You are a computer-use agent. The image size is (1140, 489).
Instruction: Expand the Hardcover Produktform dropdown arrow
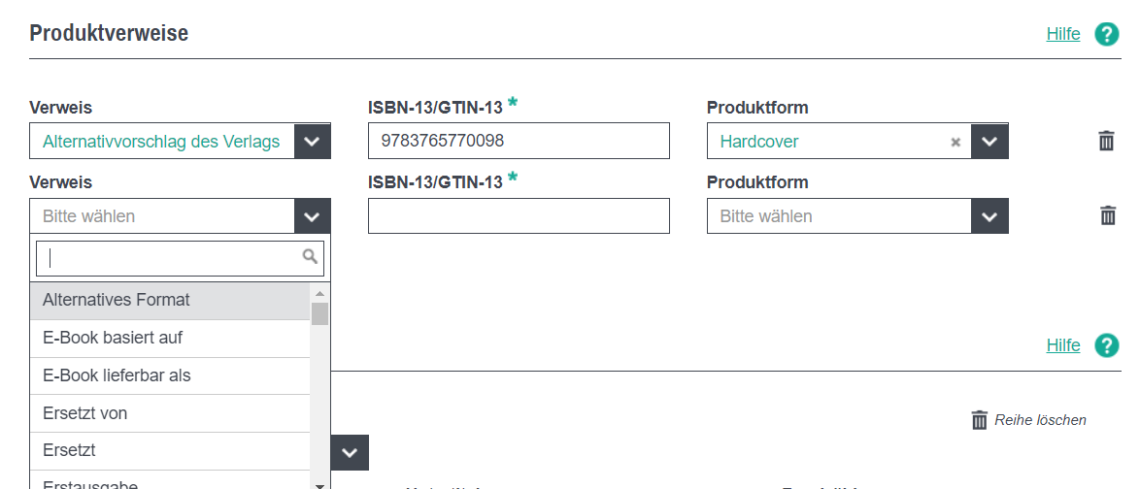click(989, 141)
